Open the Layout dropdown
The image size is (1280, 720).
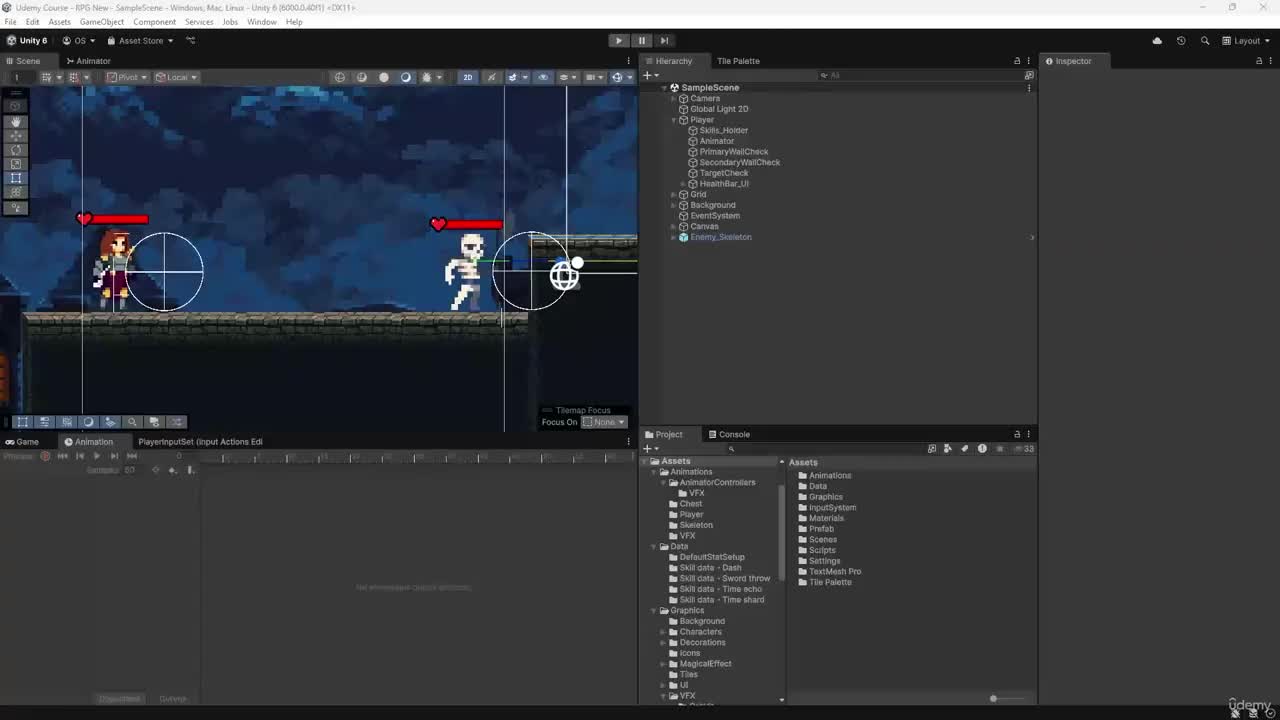tap(1246, 41)
